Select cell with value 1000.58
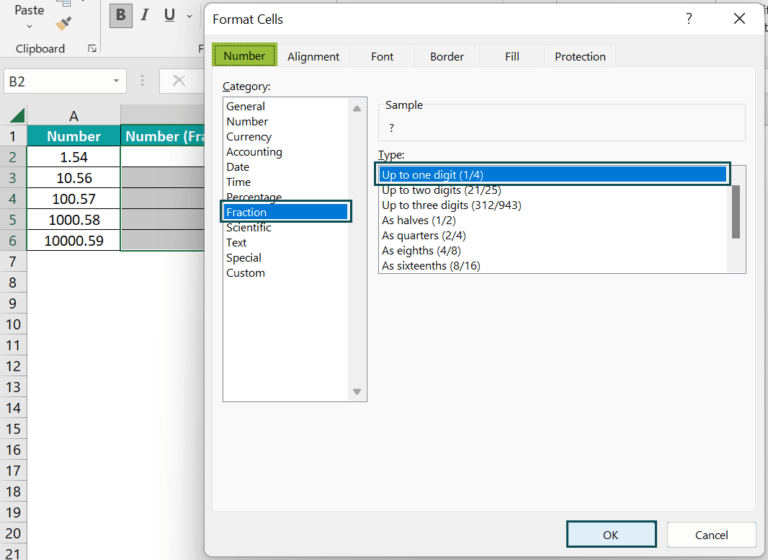The image size is (768, 560). coord(73,219)
